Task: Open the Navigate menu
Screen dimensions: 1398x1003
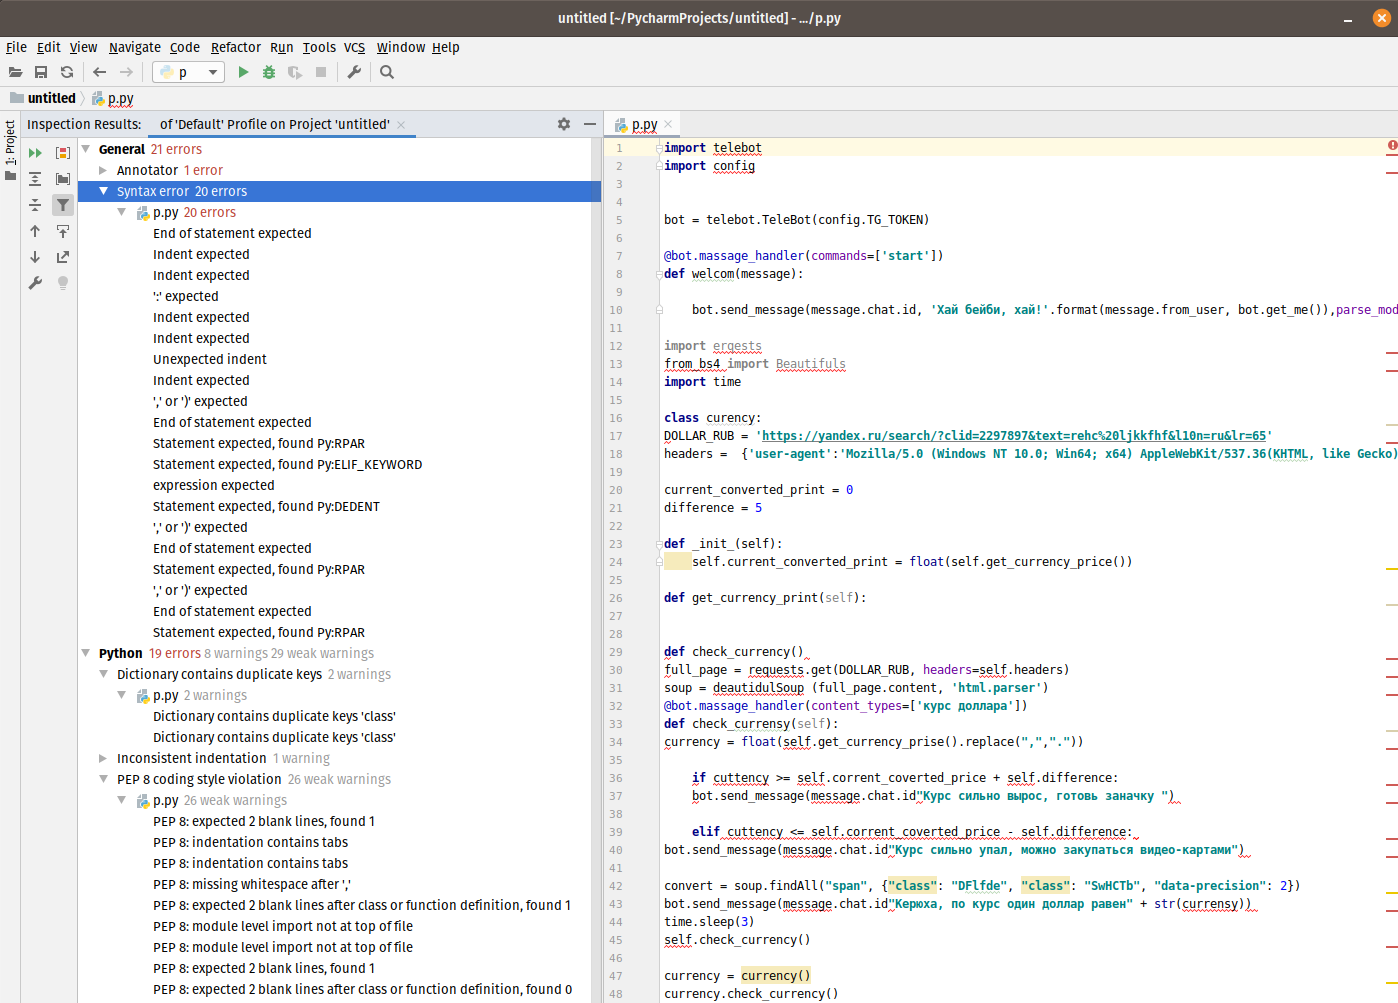Action: (x=135, y=47)
